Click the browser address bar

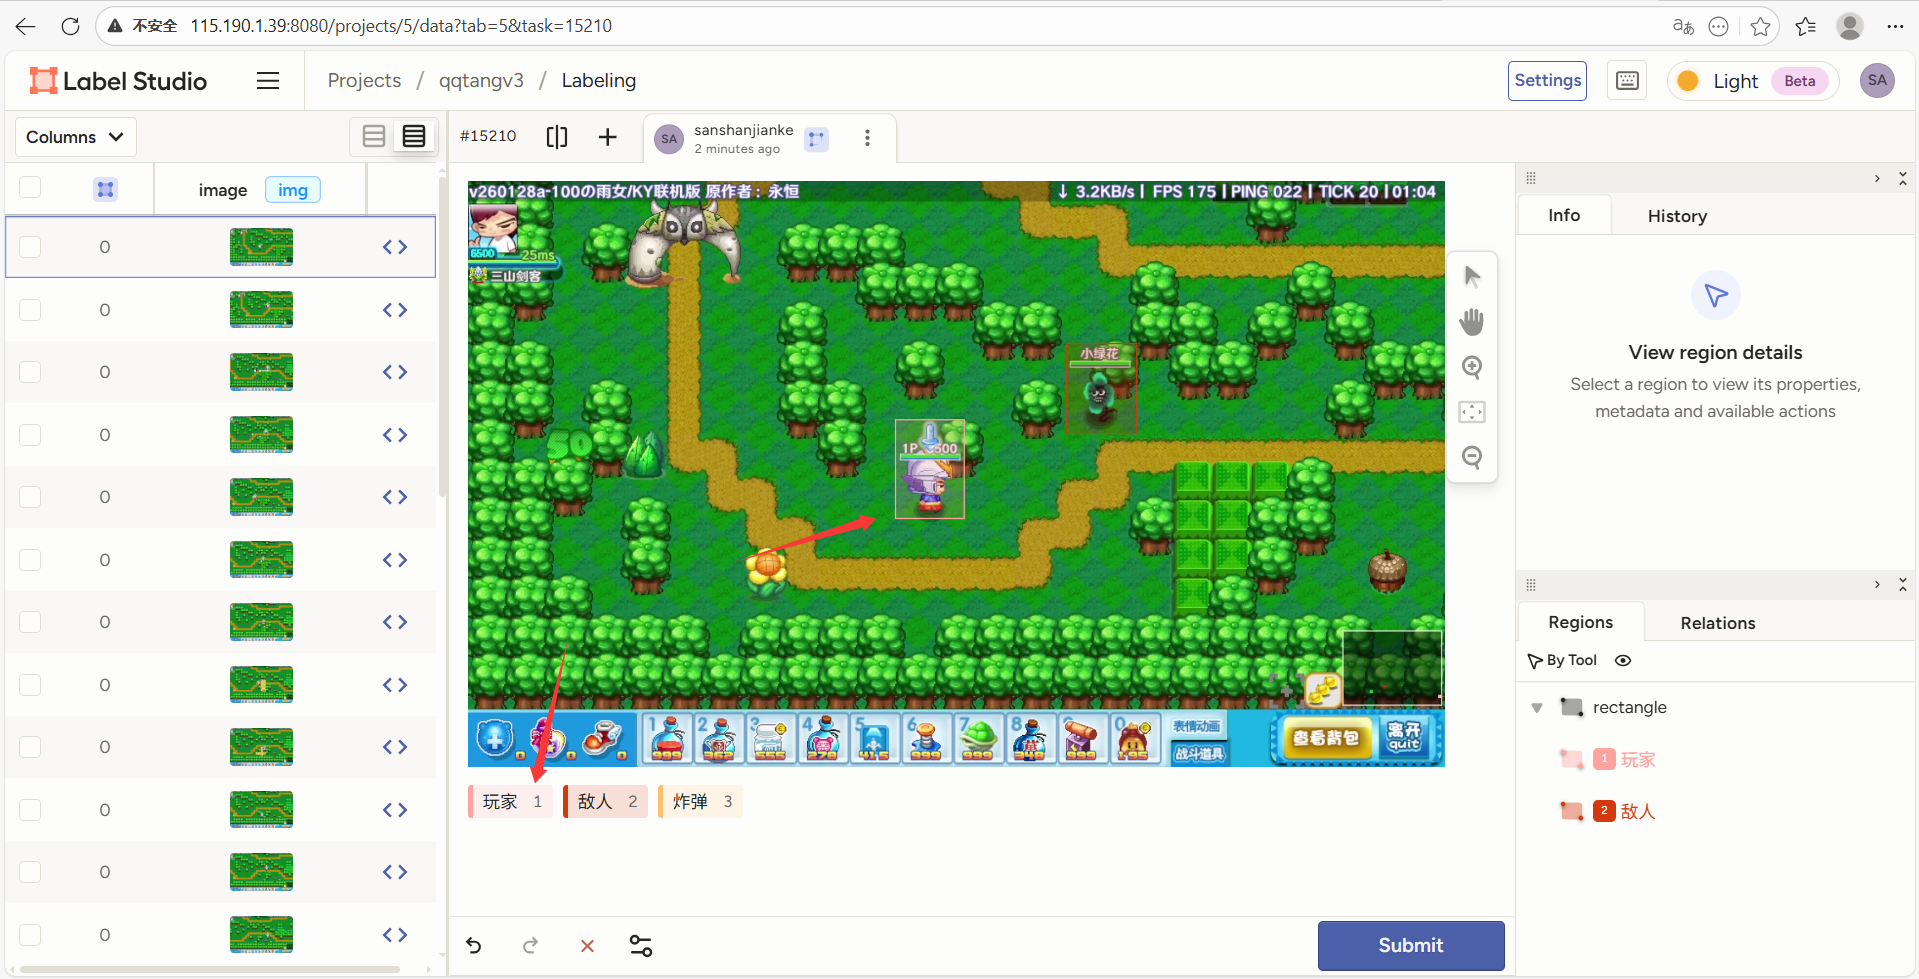pyautogui.click(x=880, y=26)
